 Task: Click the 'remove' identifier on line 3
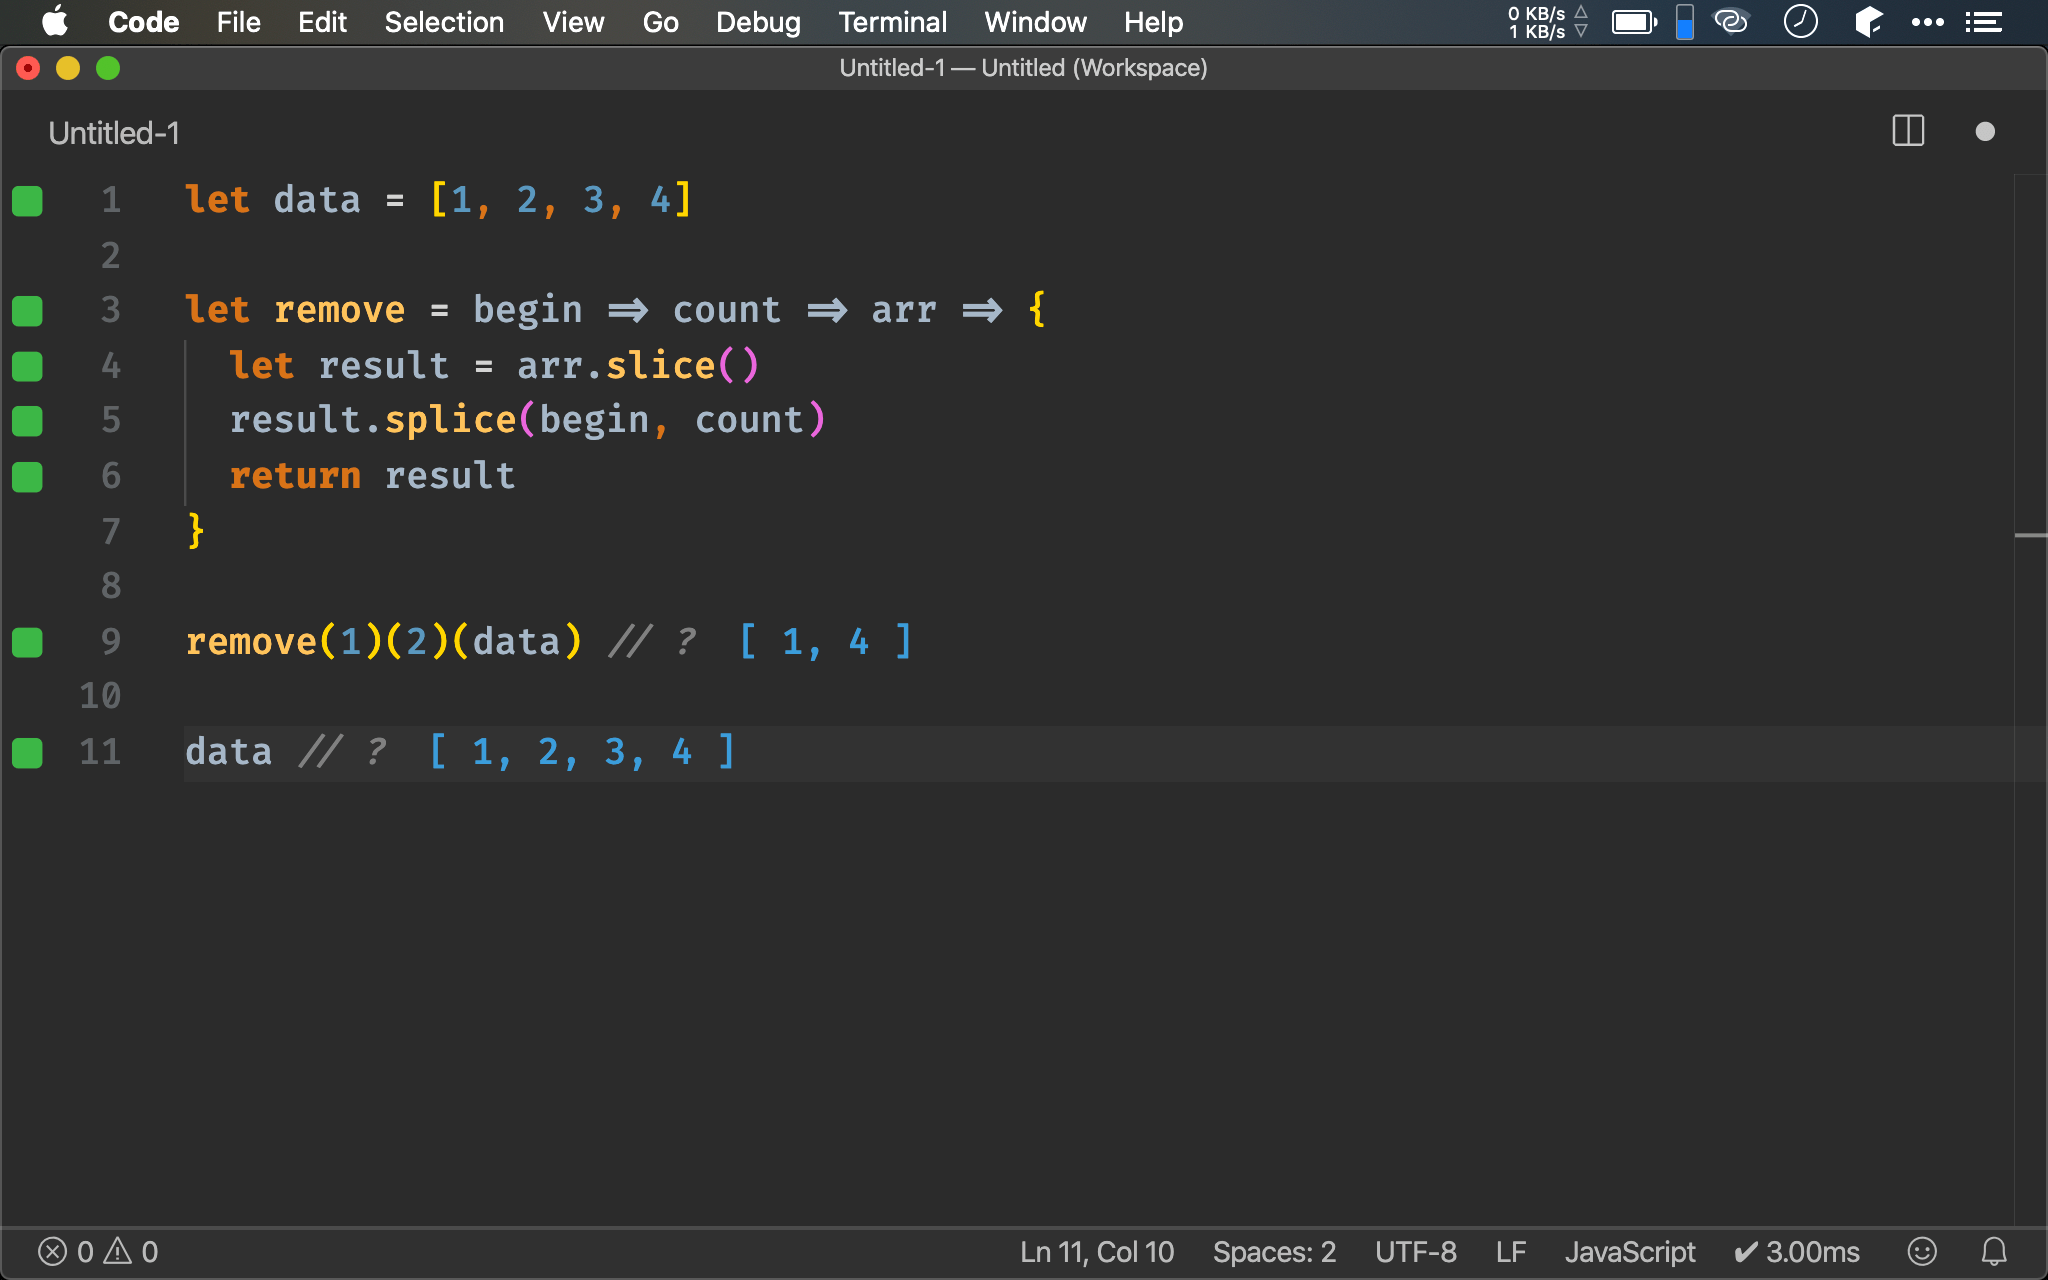click(339, 310)
